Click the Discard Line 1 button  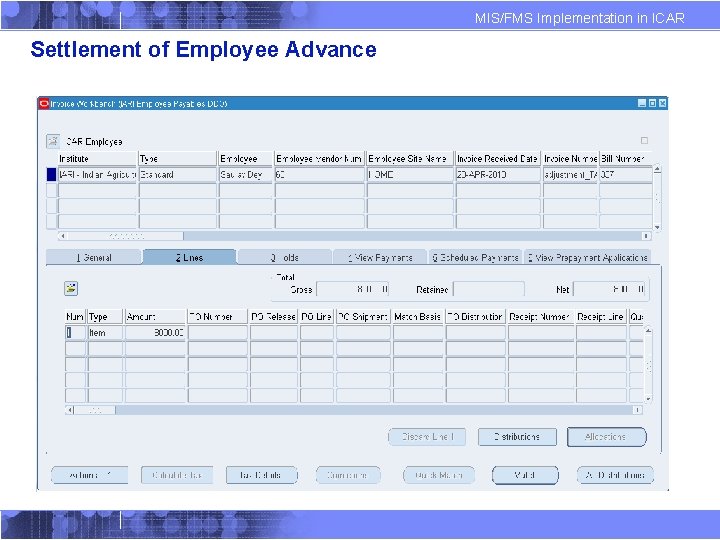pos(427,437)
